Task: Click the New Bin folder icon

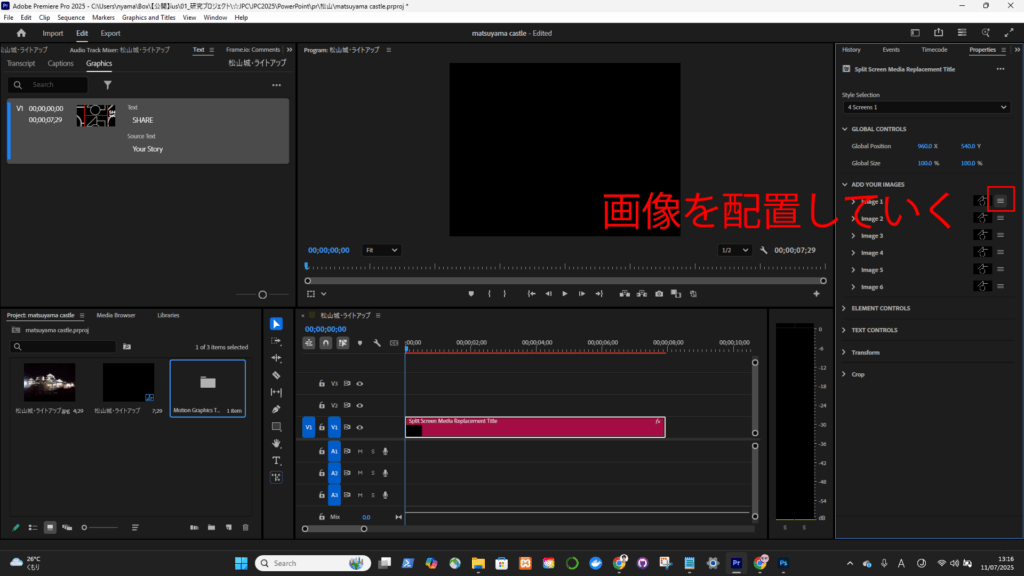Action: coord(211,527)
